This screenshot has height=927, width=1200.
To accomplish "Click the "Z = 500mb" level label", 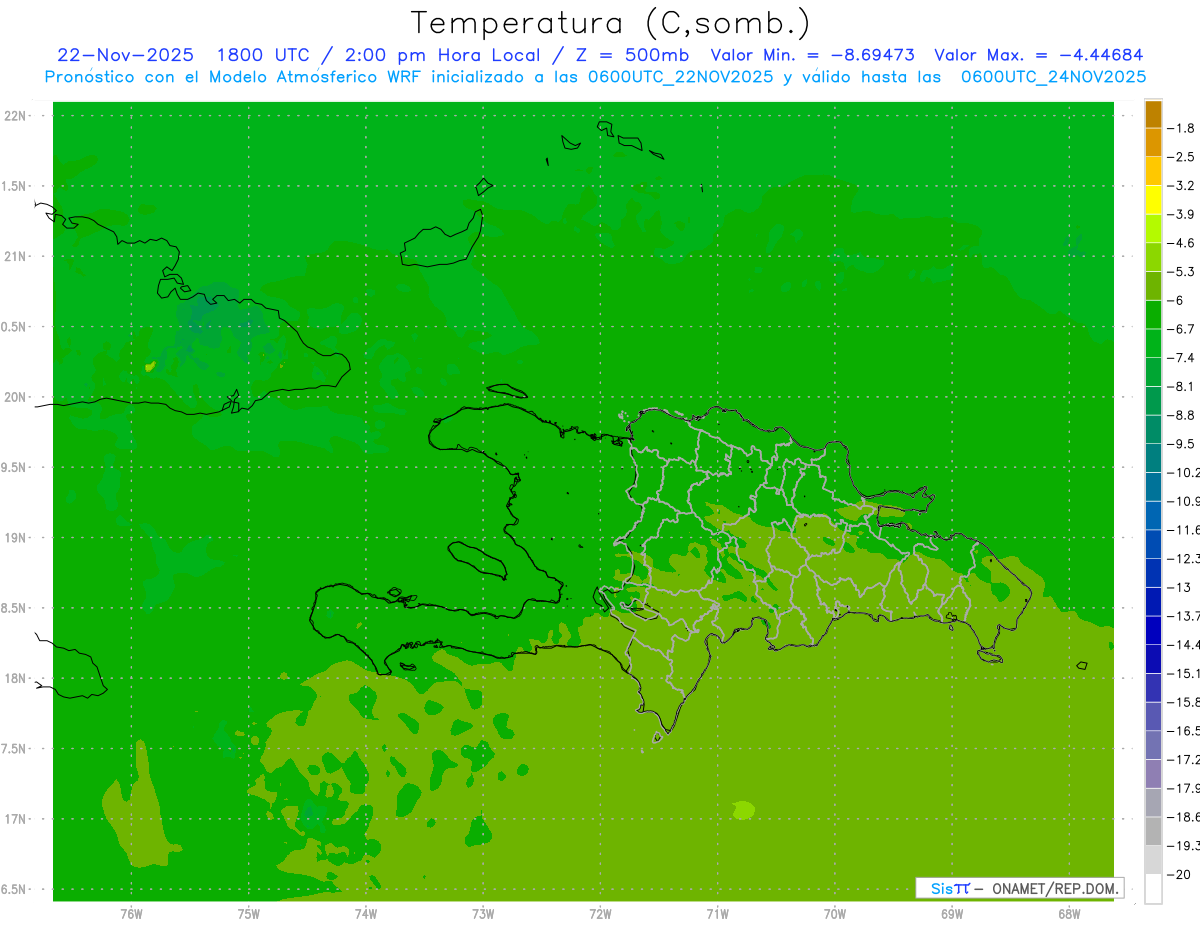I will pos(632,55).
